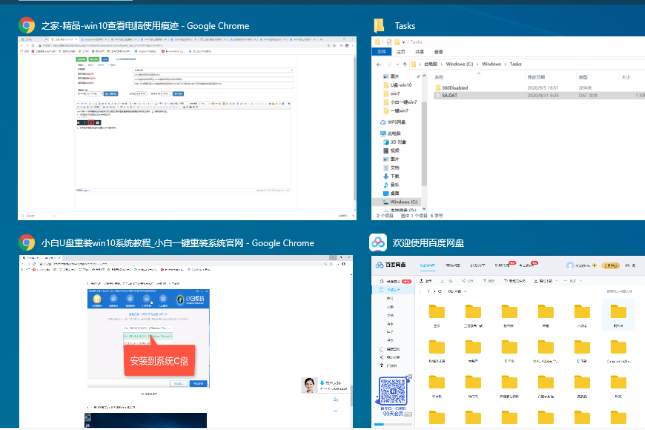Switch to the Tasks File Explorer thumbnail
This screenshot has width=645, height=430.
[x=508, y=128]
